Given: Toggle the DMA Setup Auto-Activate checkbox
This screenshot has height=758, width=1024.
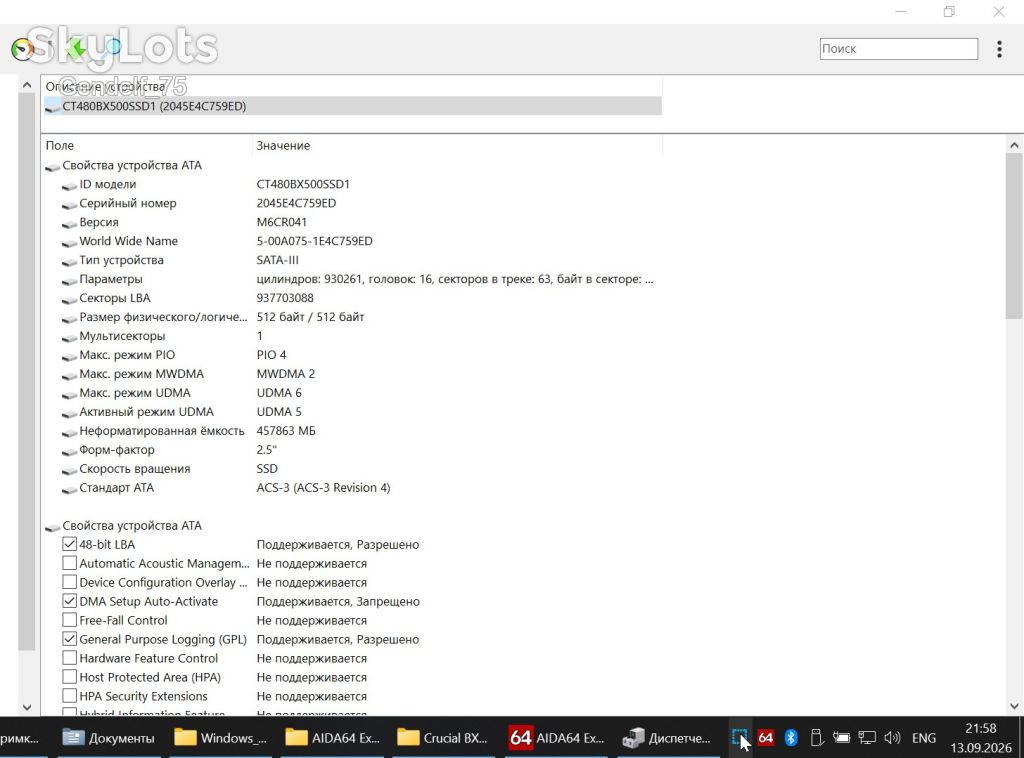Looking at the screenshot, I should (x=69, y=601).
